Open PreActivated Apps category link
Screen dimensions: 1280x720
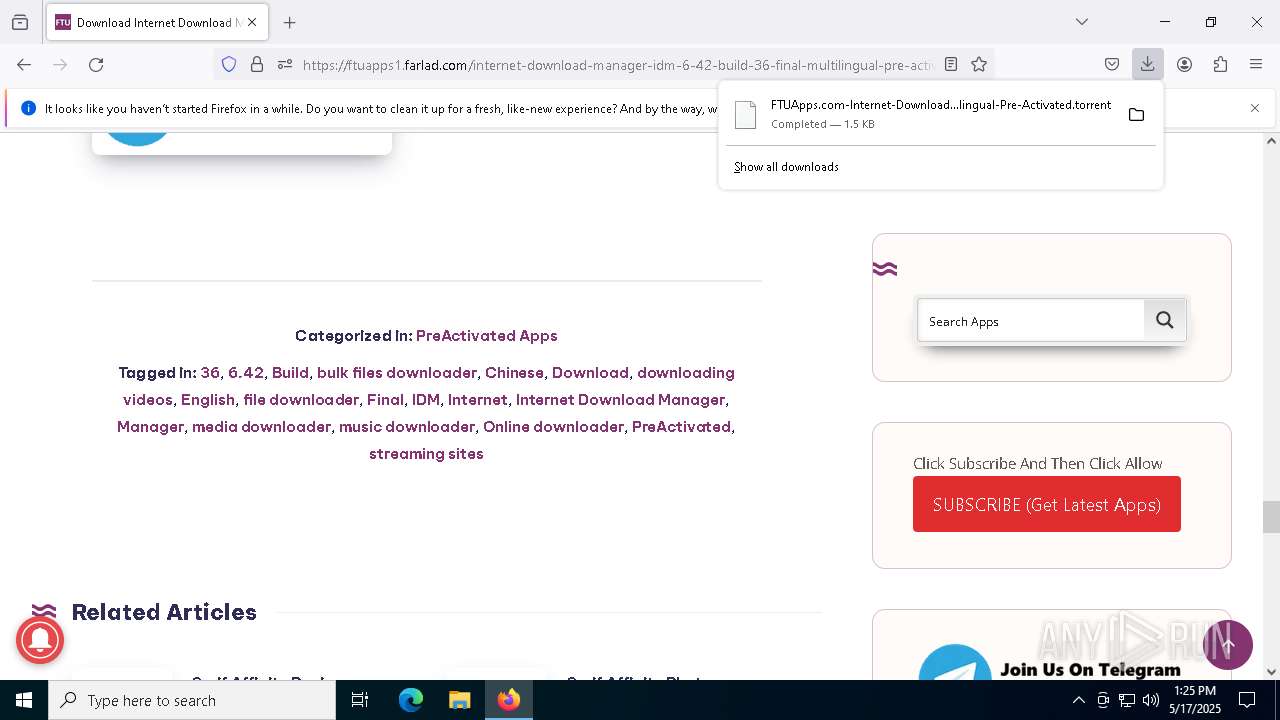pos(487,336)
